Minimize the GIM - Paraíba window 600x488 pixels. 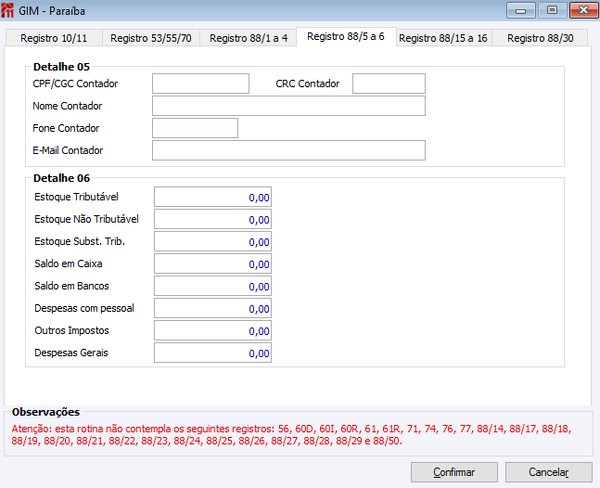(521, 10)
